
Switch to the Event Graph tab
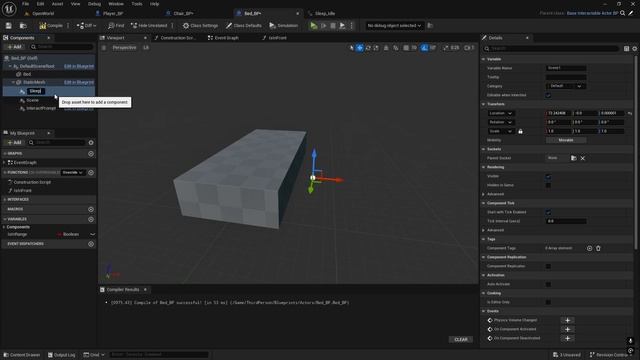[223, 38]
